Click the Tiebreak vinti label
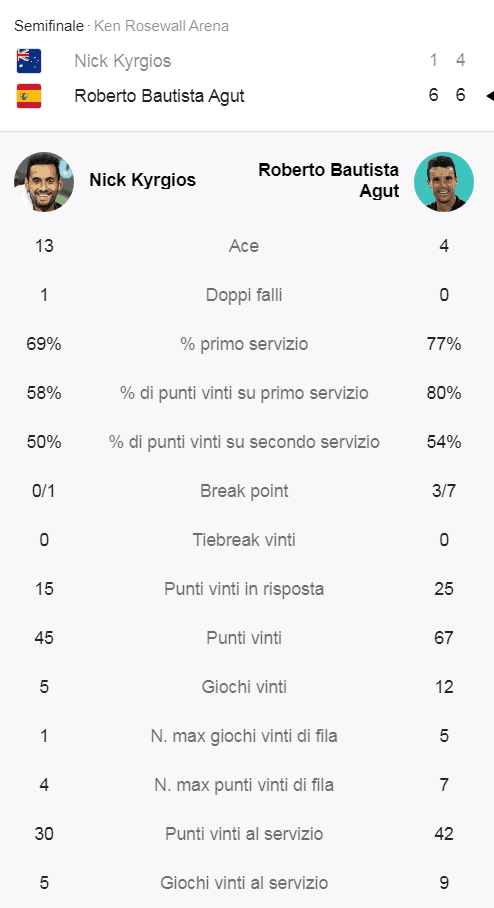 244,540
